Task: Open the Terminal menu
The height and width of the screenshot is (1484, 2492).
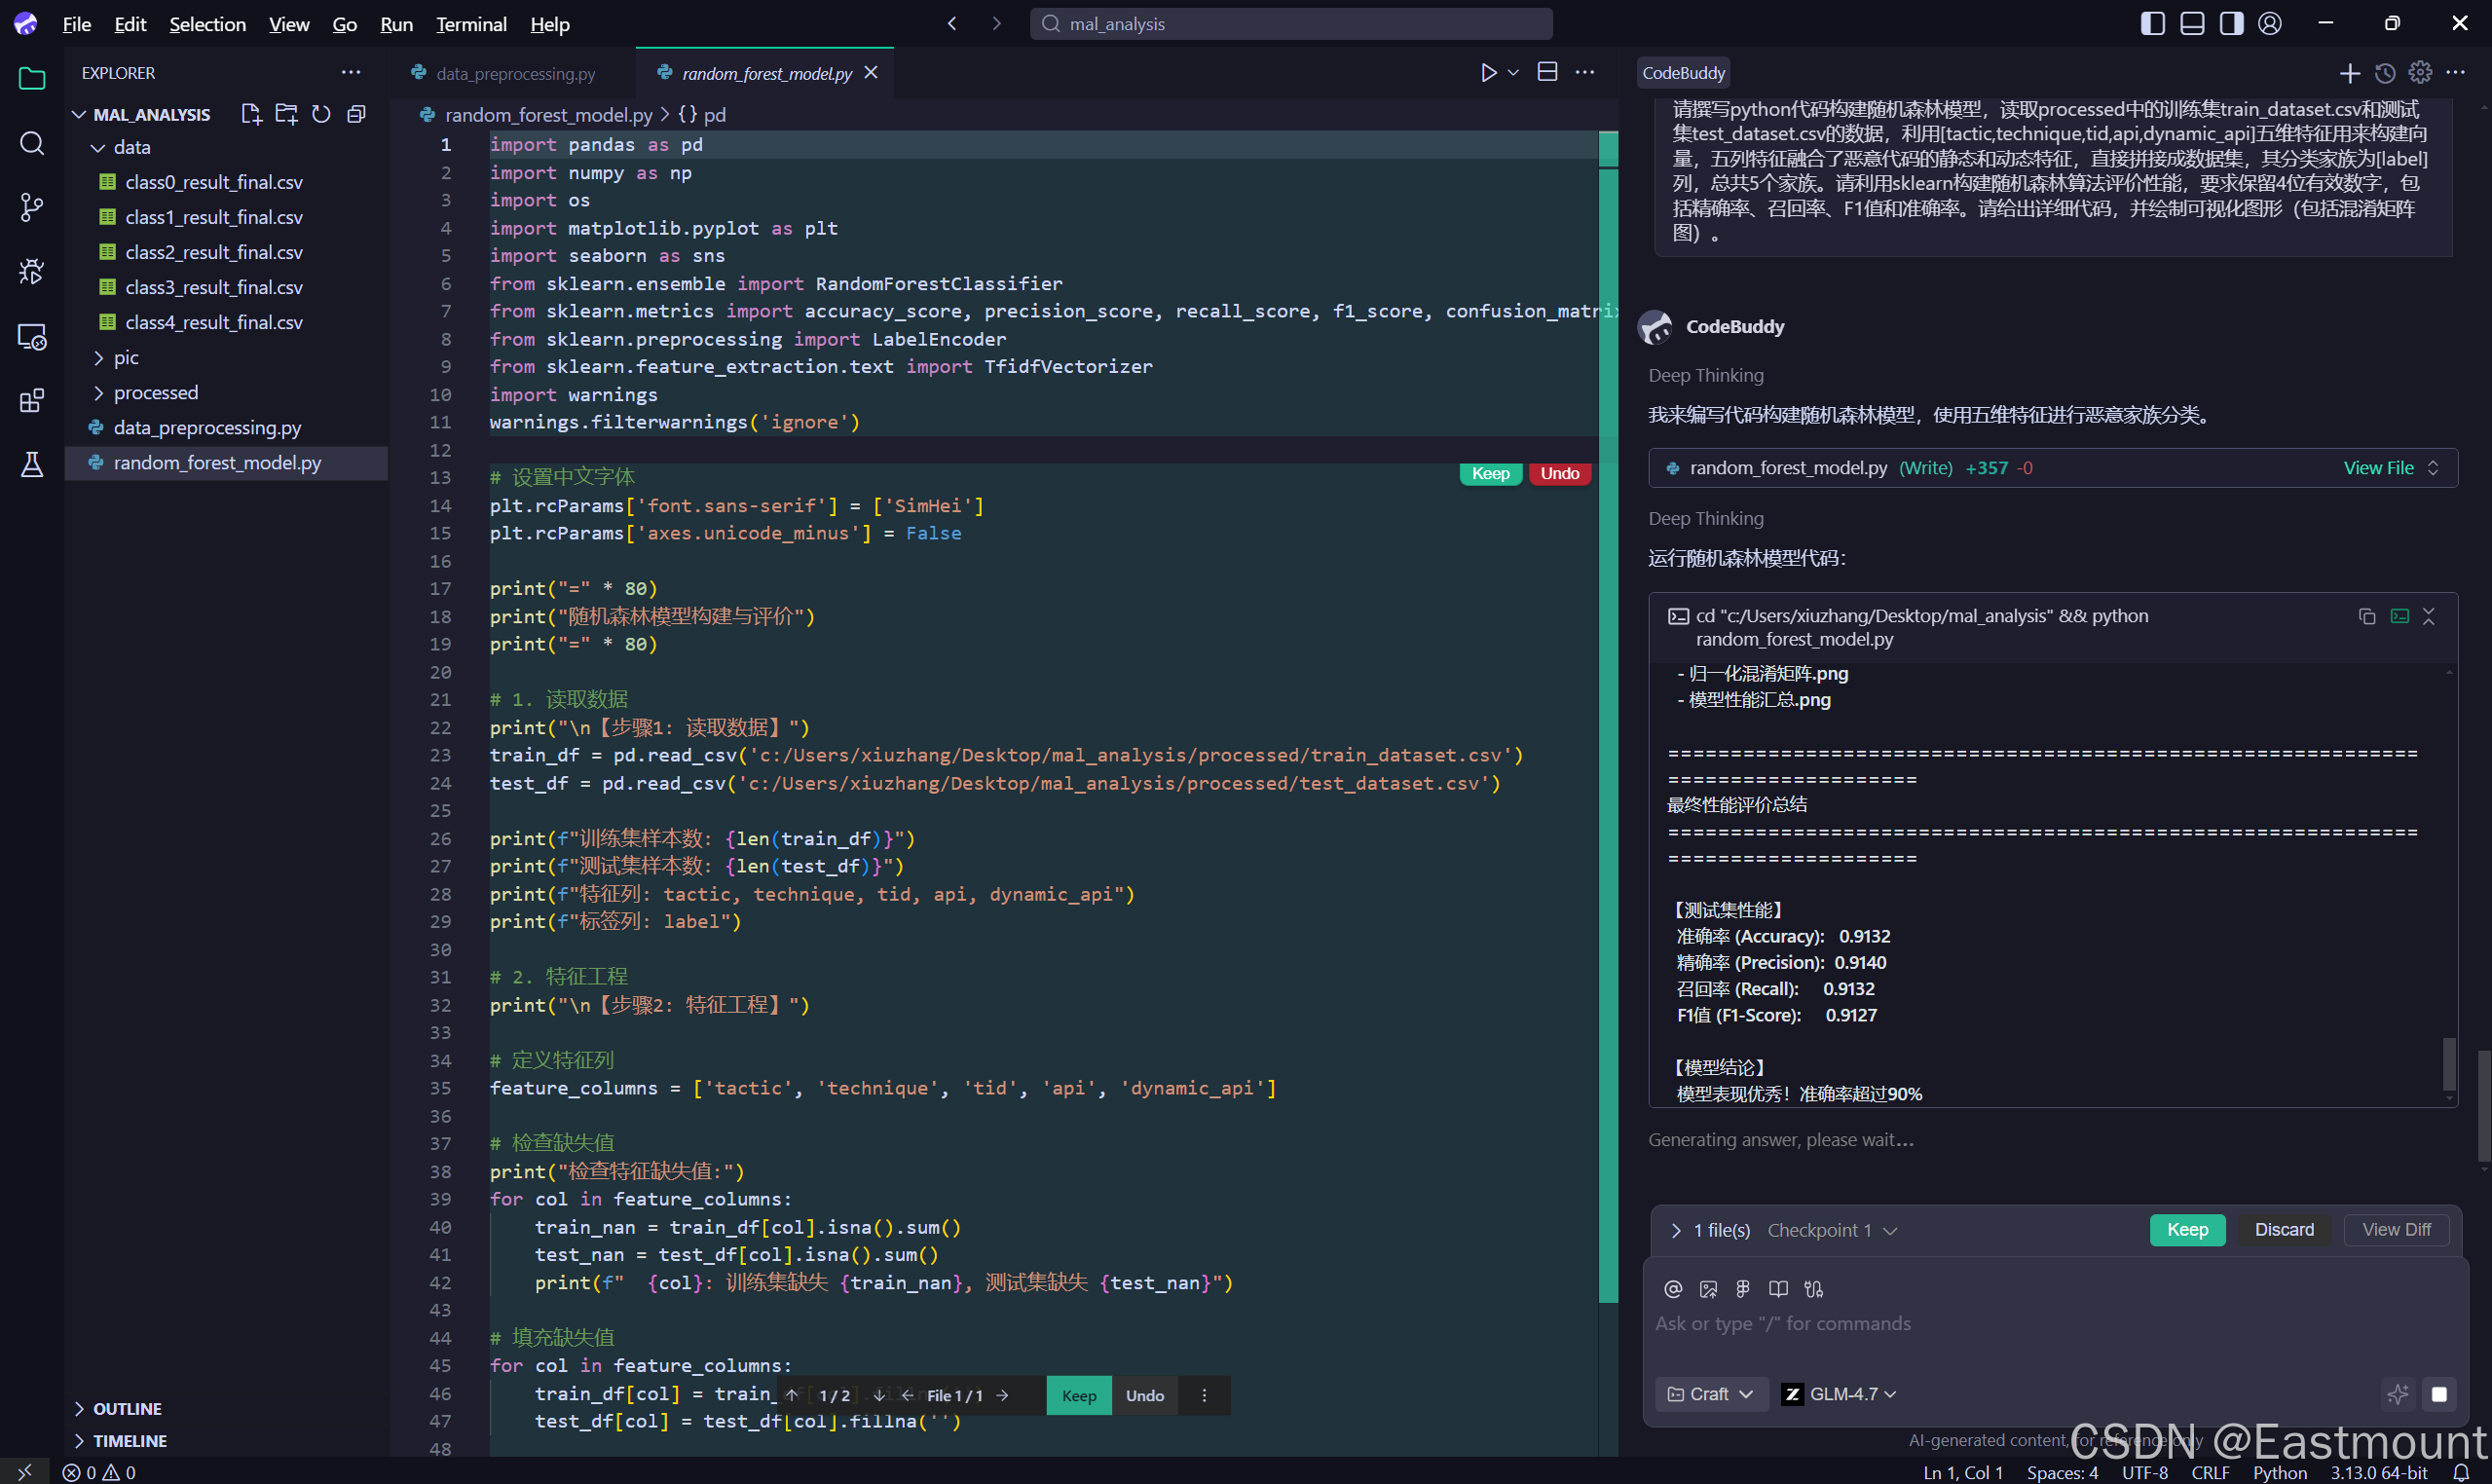Action: point(470,24)
